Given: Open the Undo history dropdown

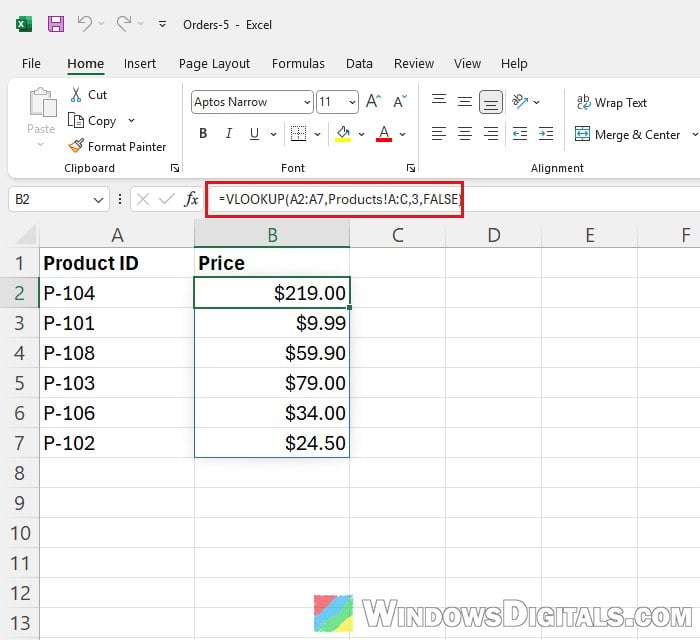Looking at the screenshot, I should click(x=101, y=24).
